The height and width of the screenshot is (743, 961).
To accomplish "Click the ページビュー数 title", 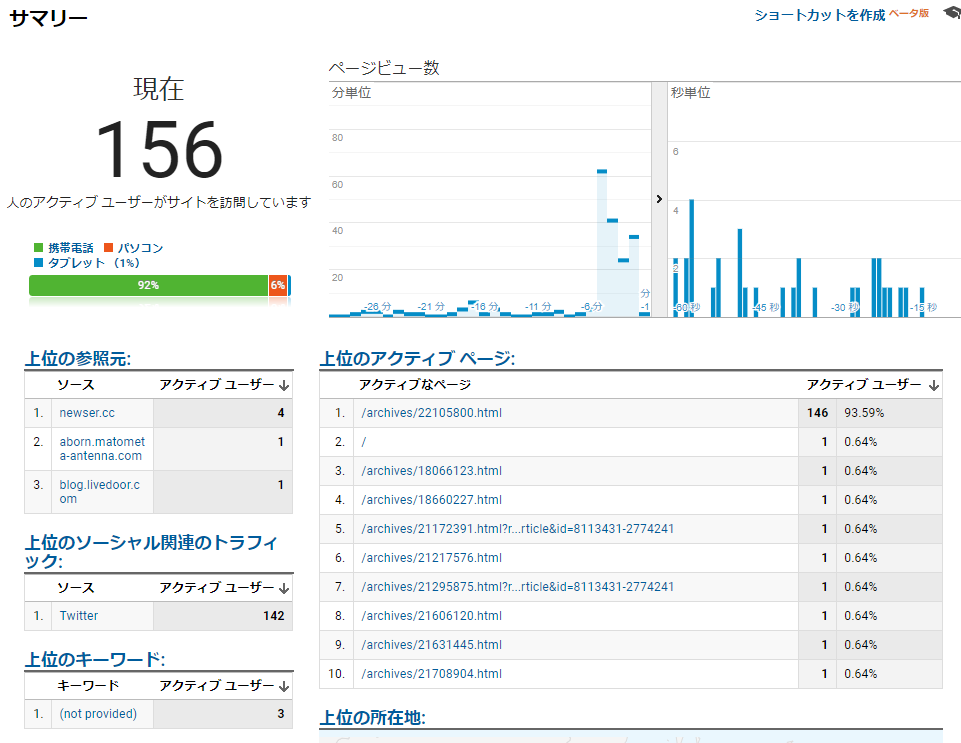I will point(384,67).
